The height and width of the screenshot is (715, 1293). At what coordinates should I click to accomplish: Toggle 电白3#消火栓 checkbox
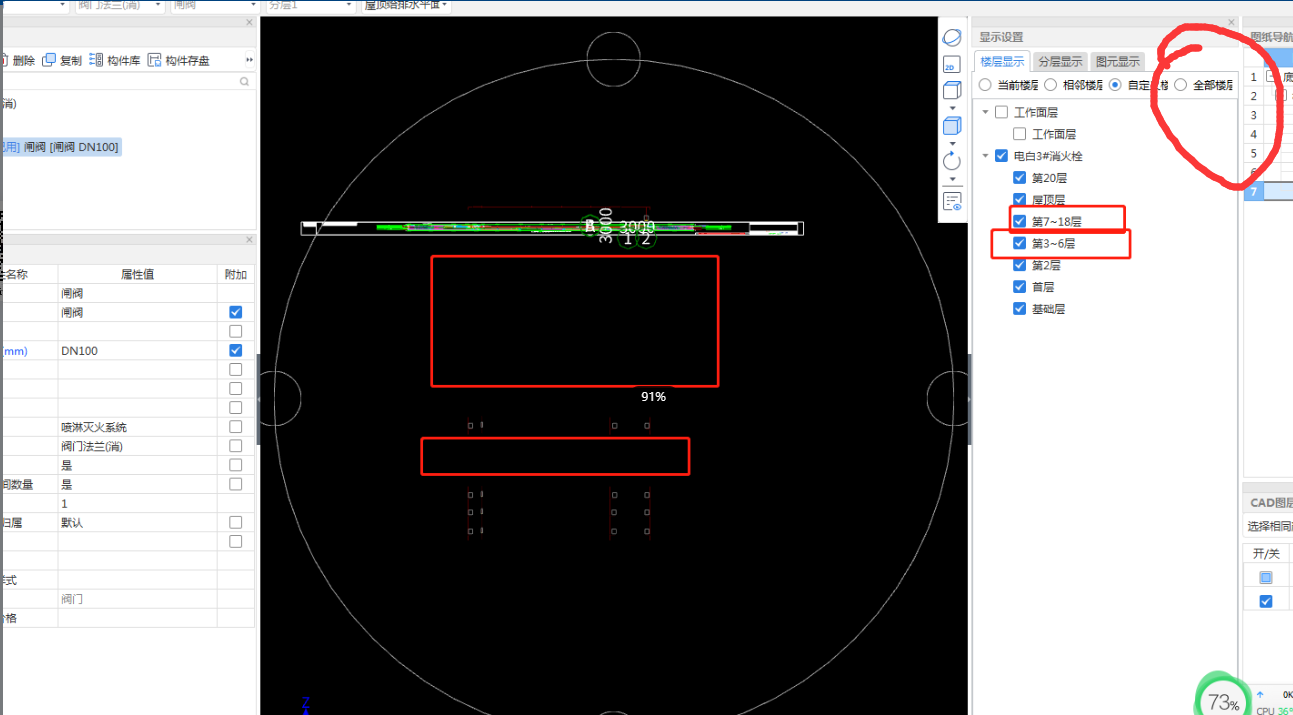click(x=1002, y=156)
